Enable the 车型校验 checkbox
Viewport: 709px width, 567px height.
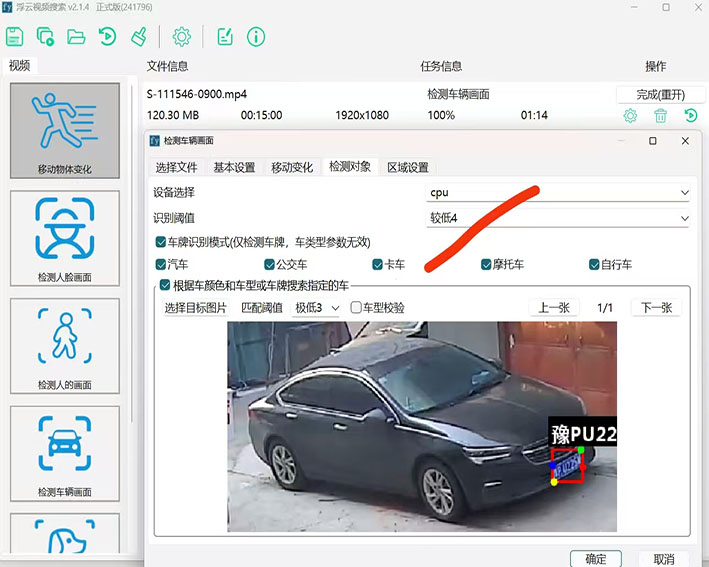tap(356, 308)
